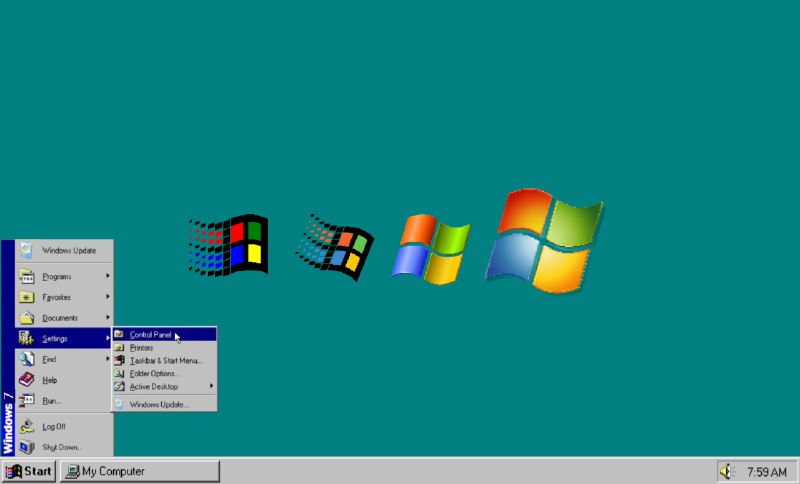Choose Shut Down... from the Start menu
The height and width of the screenshot is (484, 800).
(x=64, y=447)
